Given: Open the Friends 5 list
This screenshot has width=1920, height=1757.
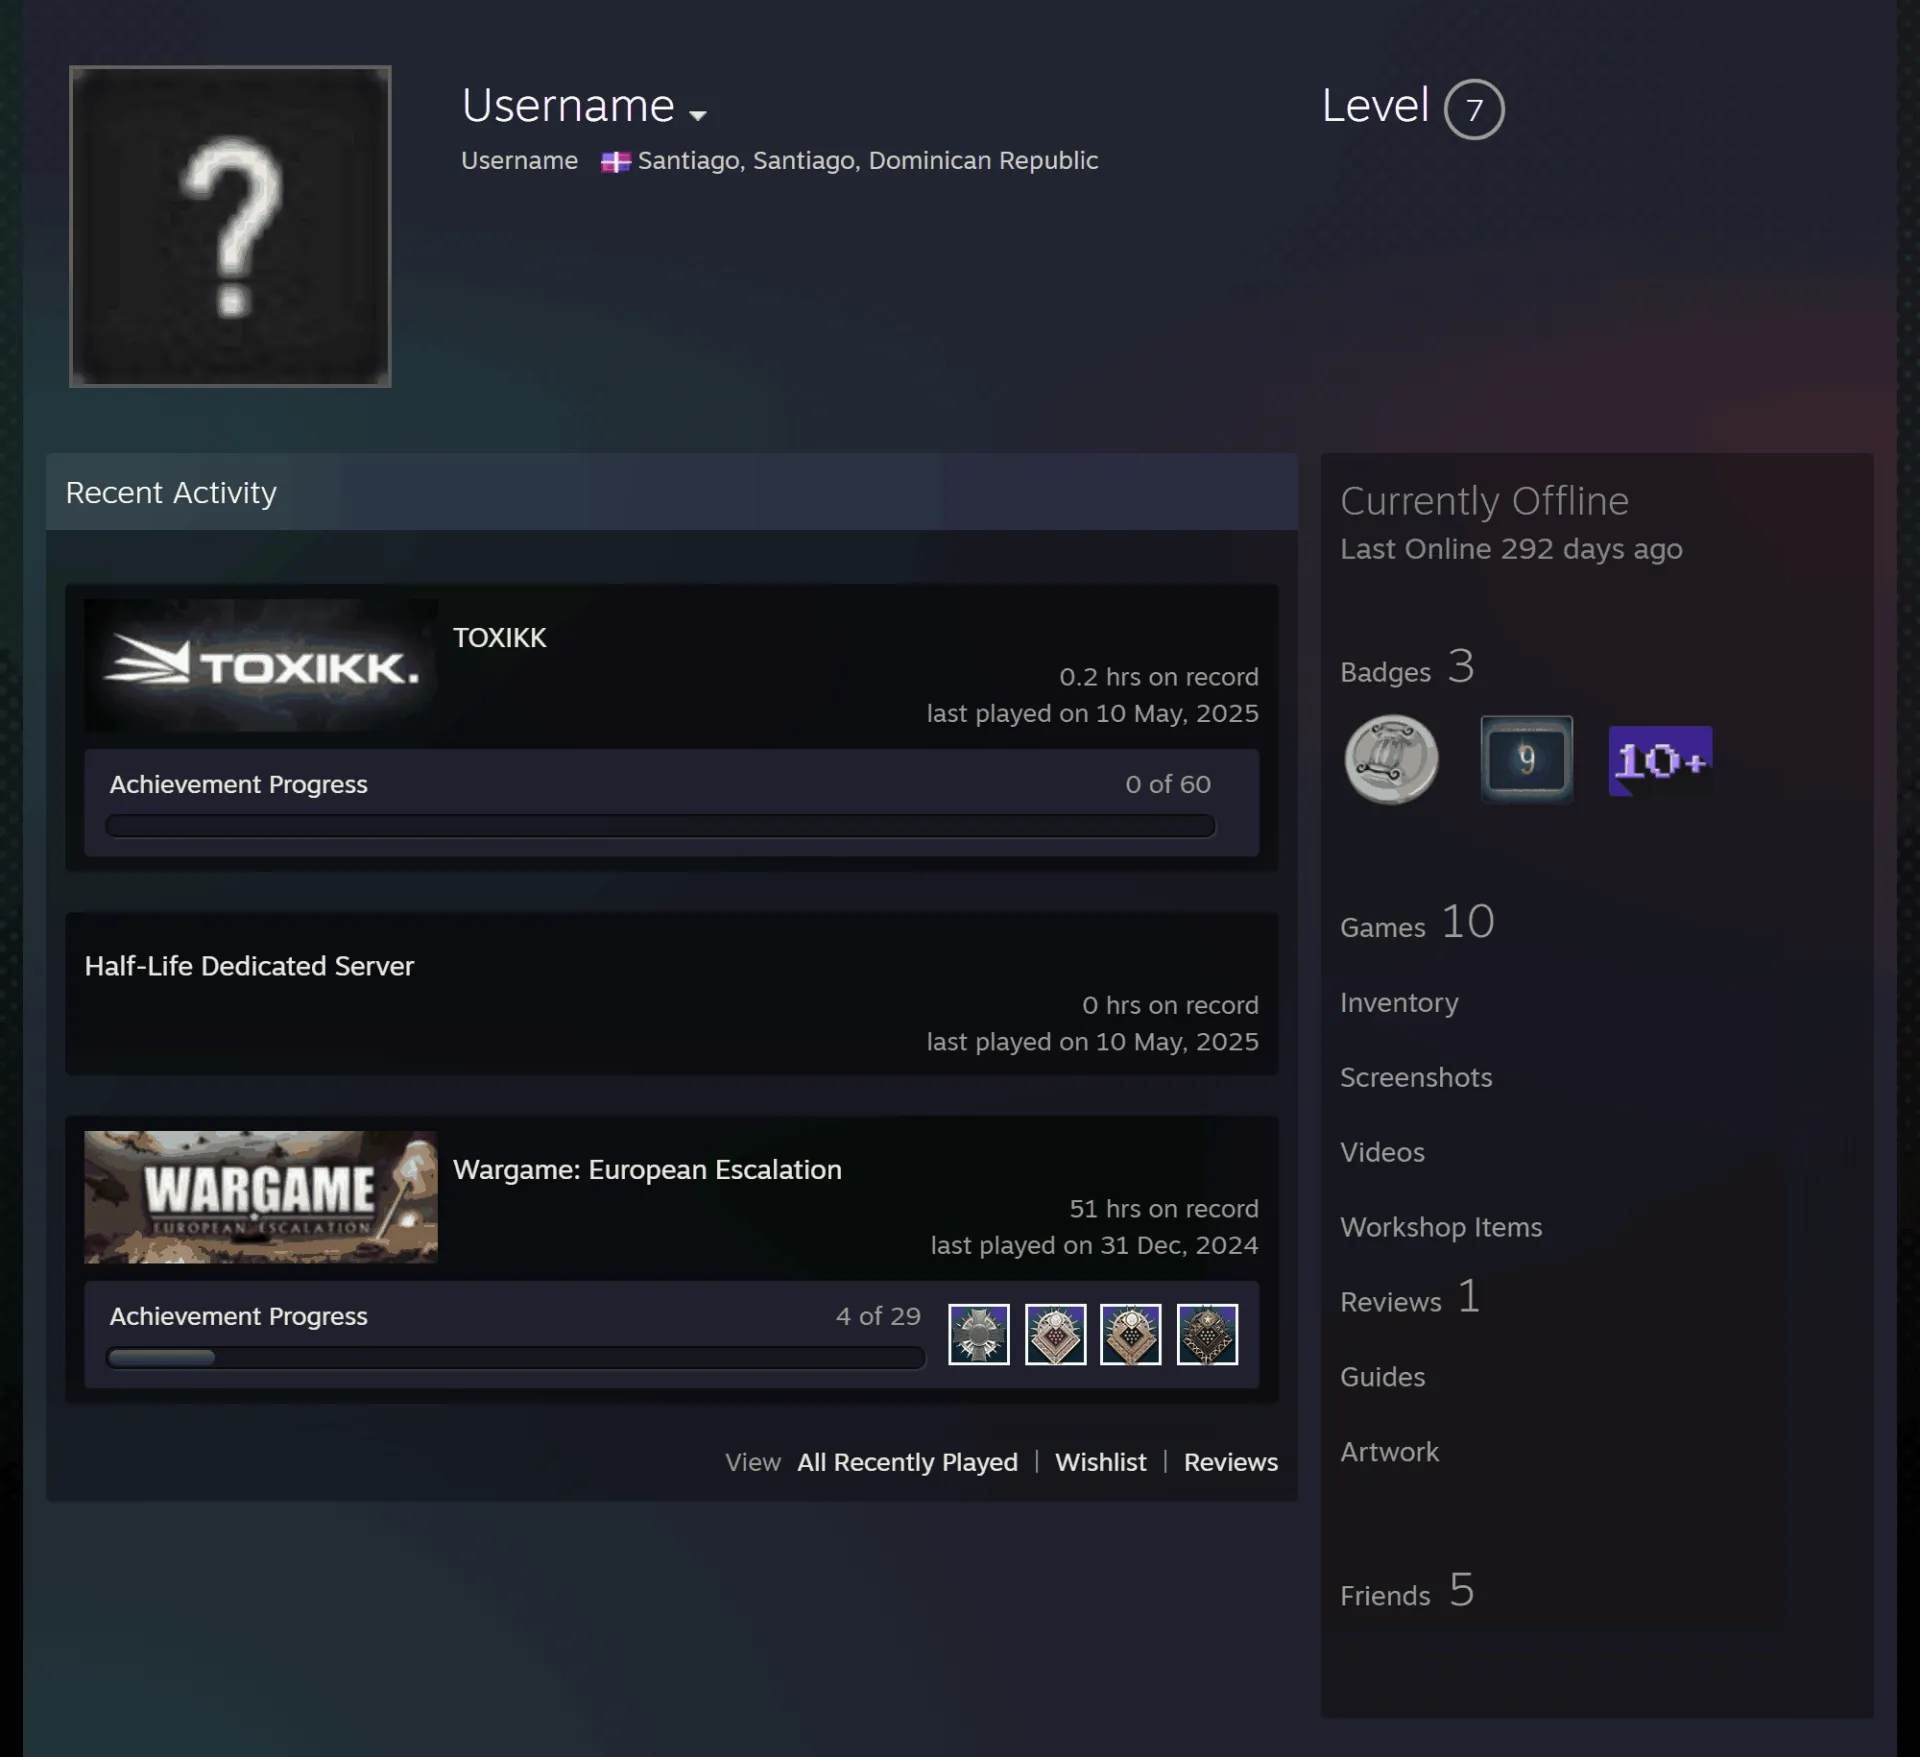Looking at the screenshot, I should point(1407,1591).
